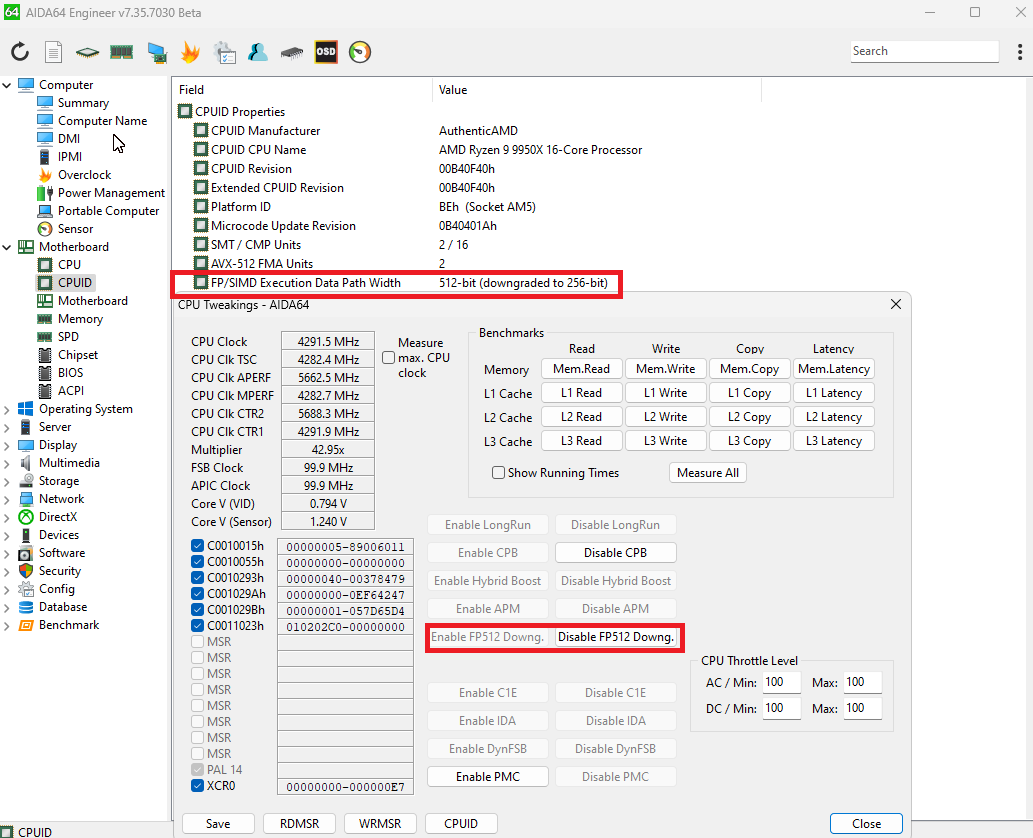
Task: Expand the Network tree node
Action: (x=7, y=499)
